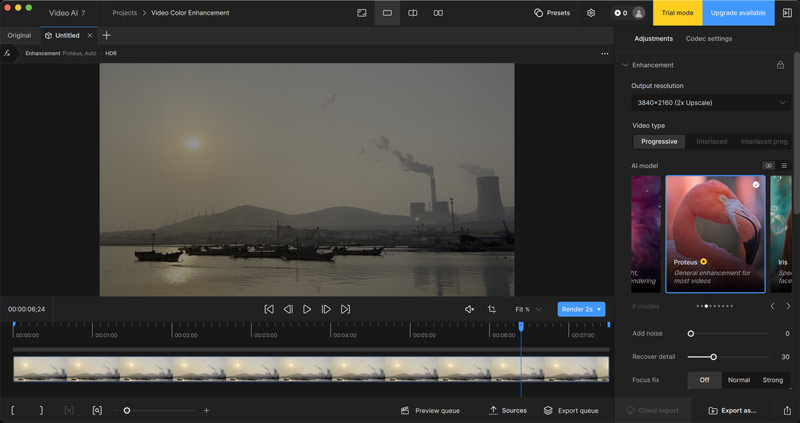Mute the preview audio
The height and width of the screenshot is (423, 800).
pos(469,309)
